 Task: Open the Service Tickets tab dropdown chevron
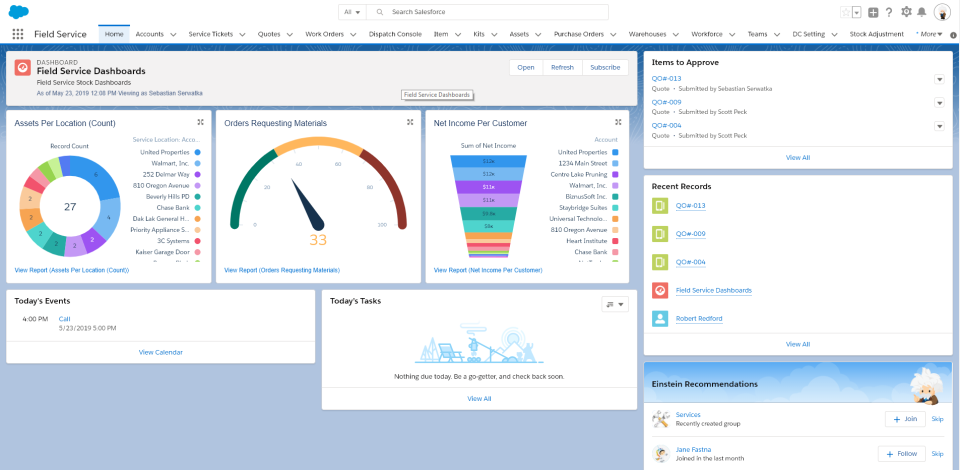(242, 34)
